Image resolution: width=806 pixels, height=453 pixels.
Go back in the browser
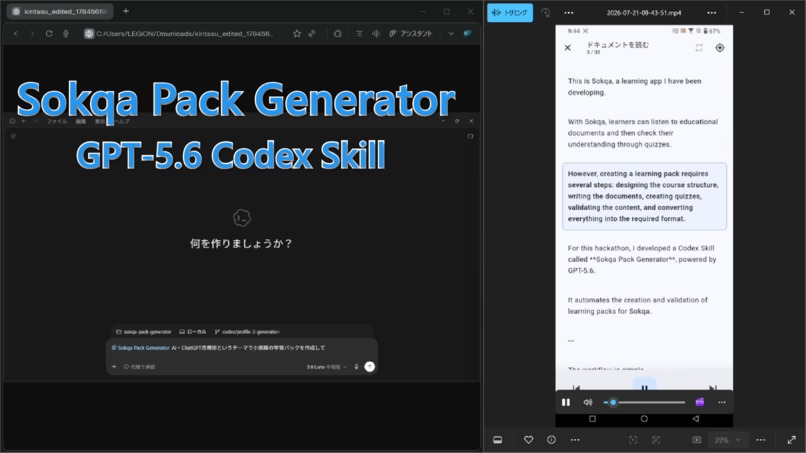pos(15,33)
